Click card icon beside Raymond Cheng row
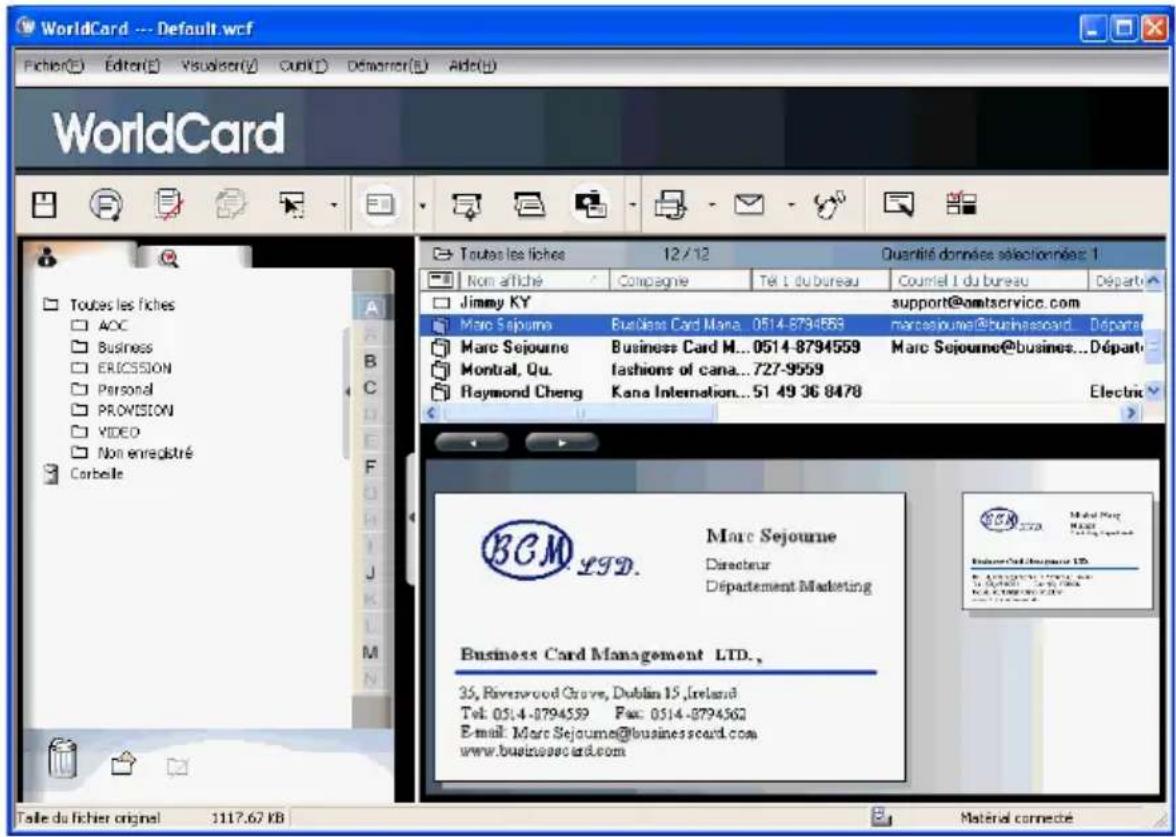Viewport: 1176px width, 837px height. pos(439,392)
